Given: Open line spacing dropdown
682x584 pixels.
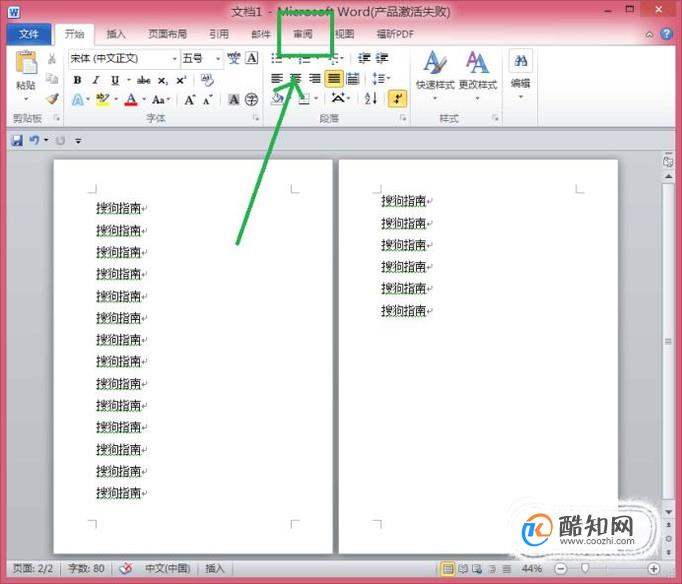Looking at the screenshot, I should pos(381,79).
